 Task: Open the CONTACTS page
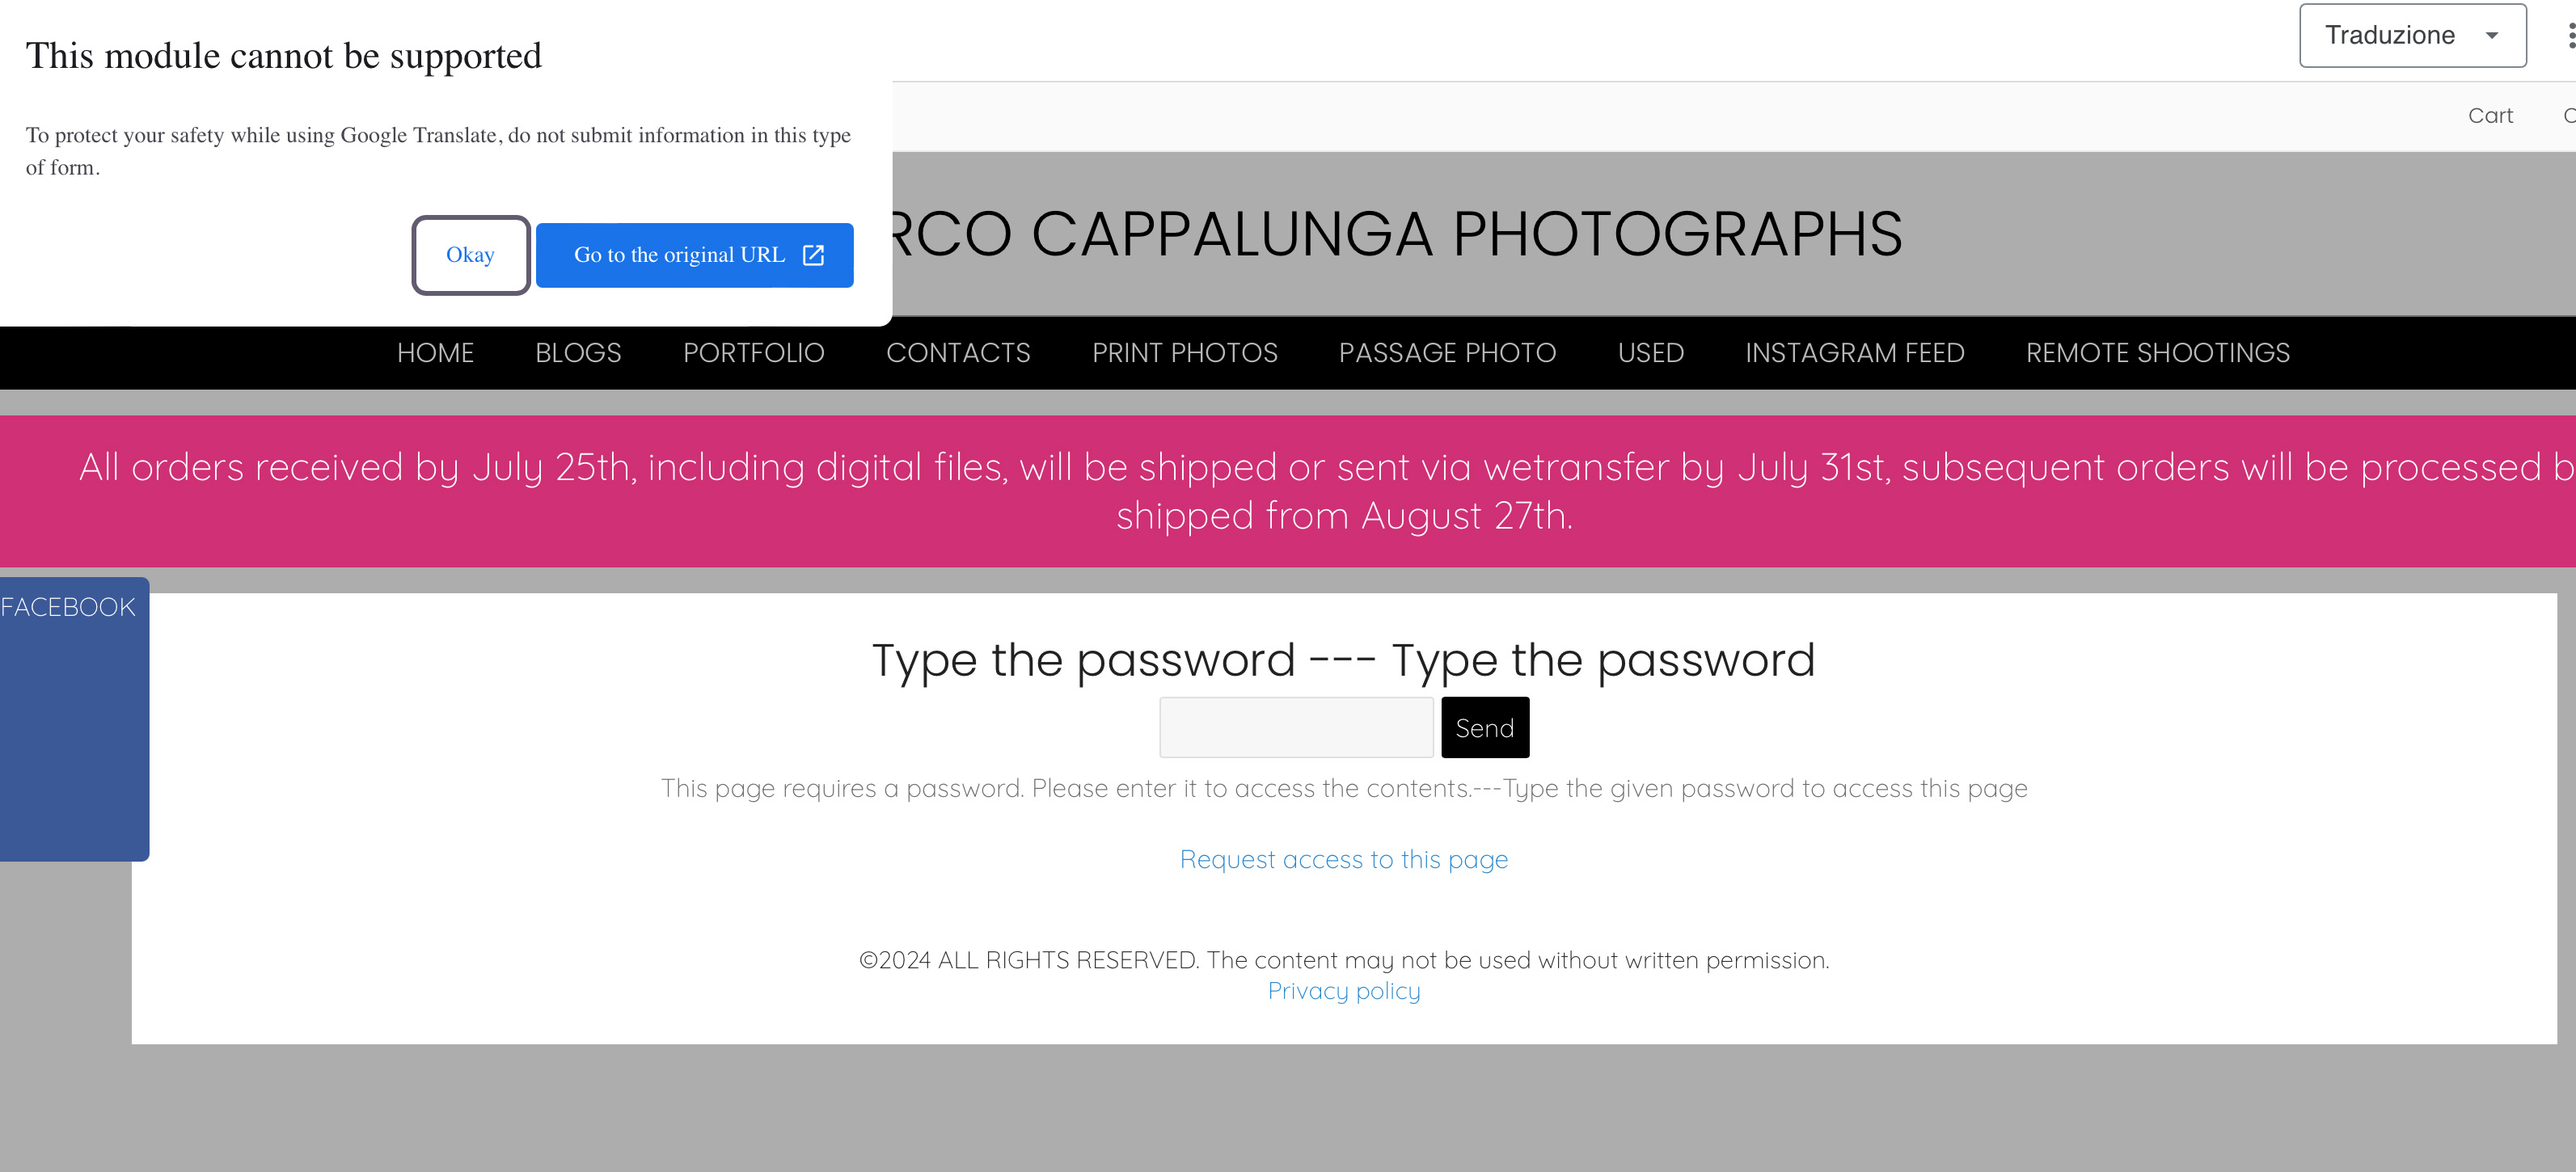pyautogui.click(x=958, y=353)
